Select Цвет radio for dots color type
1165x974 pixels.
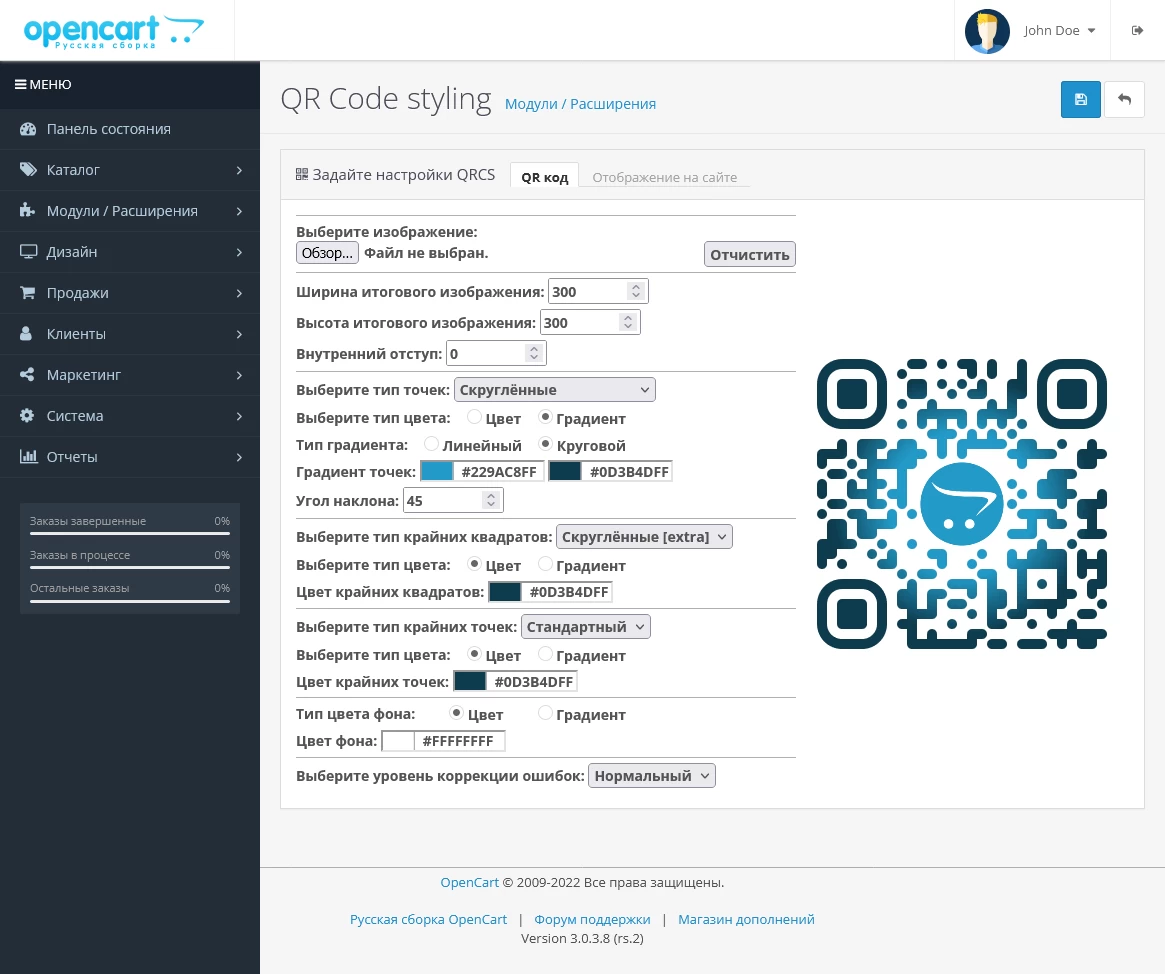[x=474, y=418]
